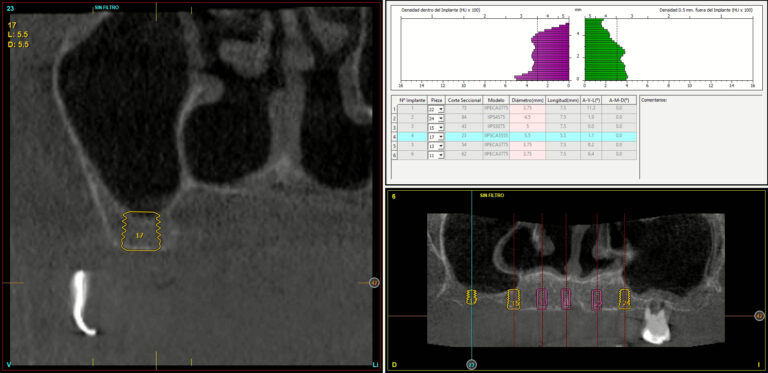Click slice marker 23 below panoramic view
Image resolution: width=768 pixels, height=373 pixels.
471,364
